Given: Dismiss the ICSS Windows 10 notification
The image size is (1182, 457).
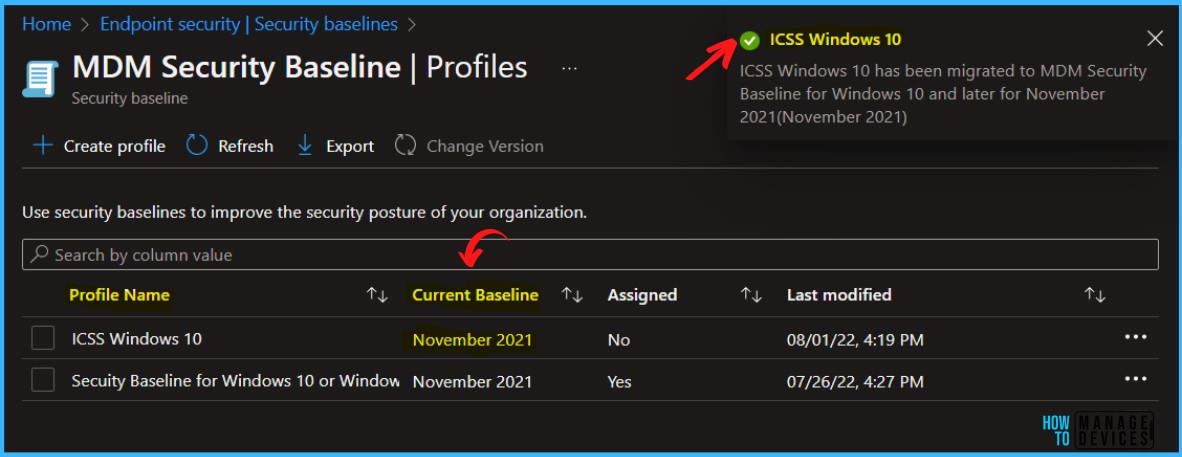Looking at the screenshot, I should pos(1155,39).
